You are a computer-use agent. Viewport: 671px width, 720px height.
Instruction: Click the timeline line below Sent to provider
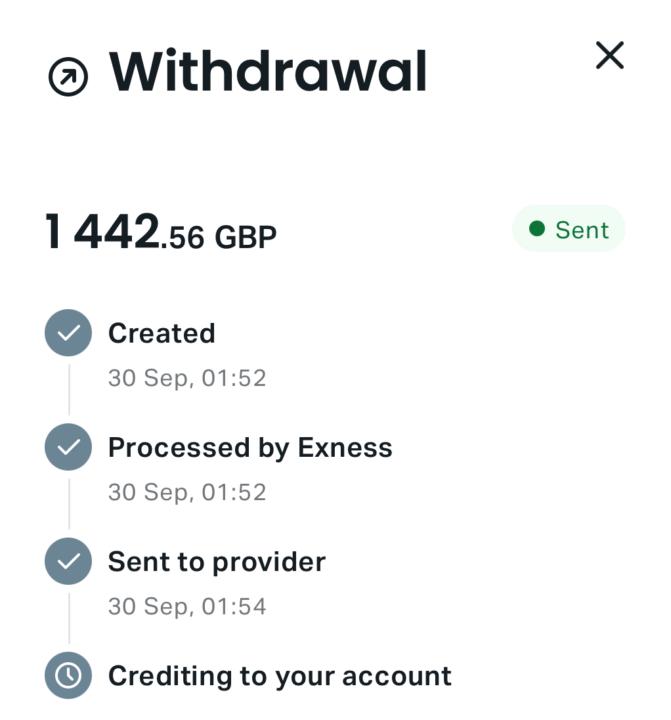[68, 618]
